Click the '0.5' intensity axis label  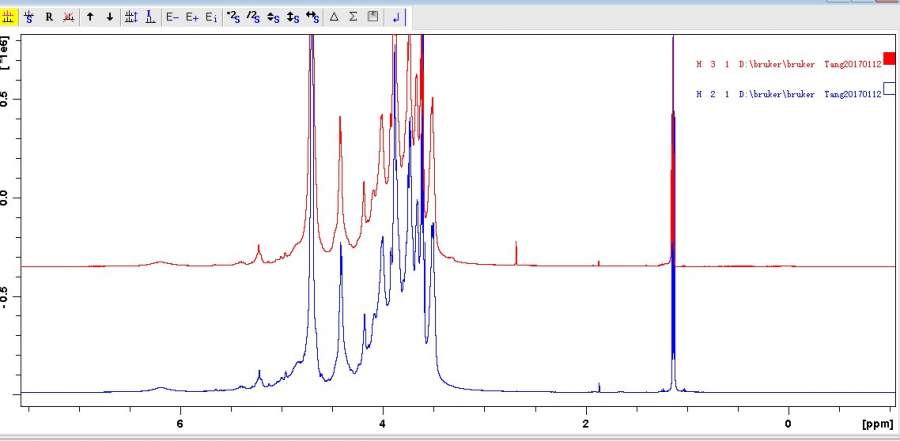(x=6, y=99)
